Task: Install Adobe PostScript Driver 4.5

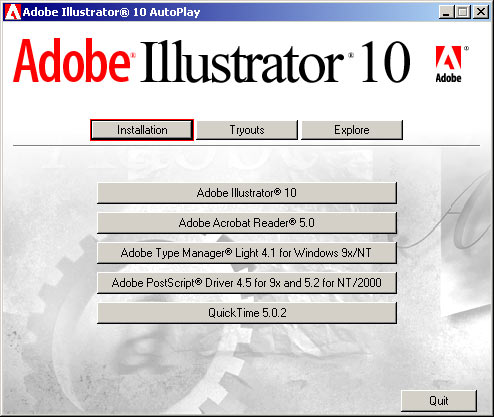Action: pyautogui.click(x=247, y=283)
